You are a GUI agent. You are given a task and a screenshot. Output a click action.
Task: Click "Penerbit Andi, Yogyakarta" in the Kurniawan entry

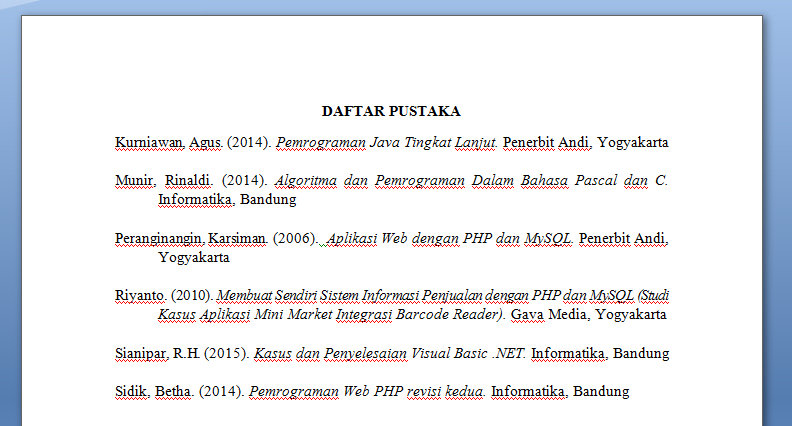point(585,143)
